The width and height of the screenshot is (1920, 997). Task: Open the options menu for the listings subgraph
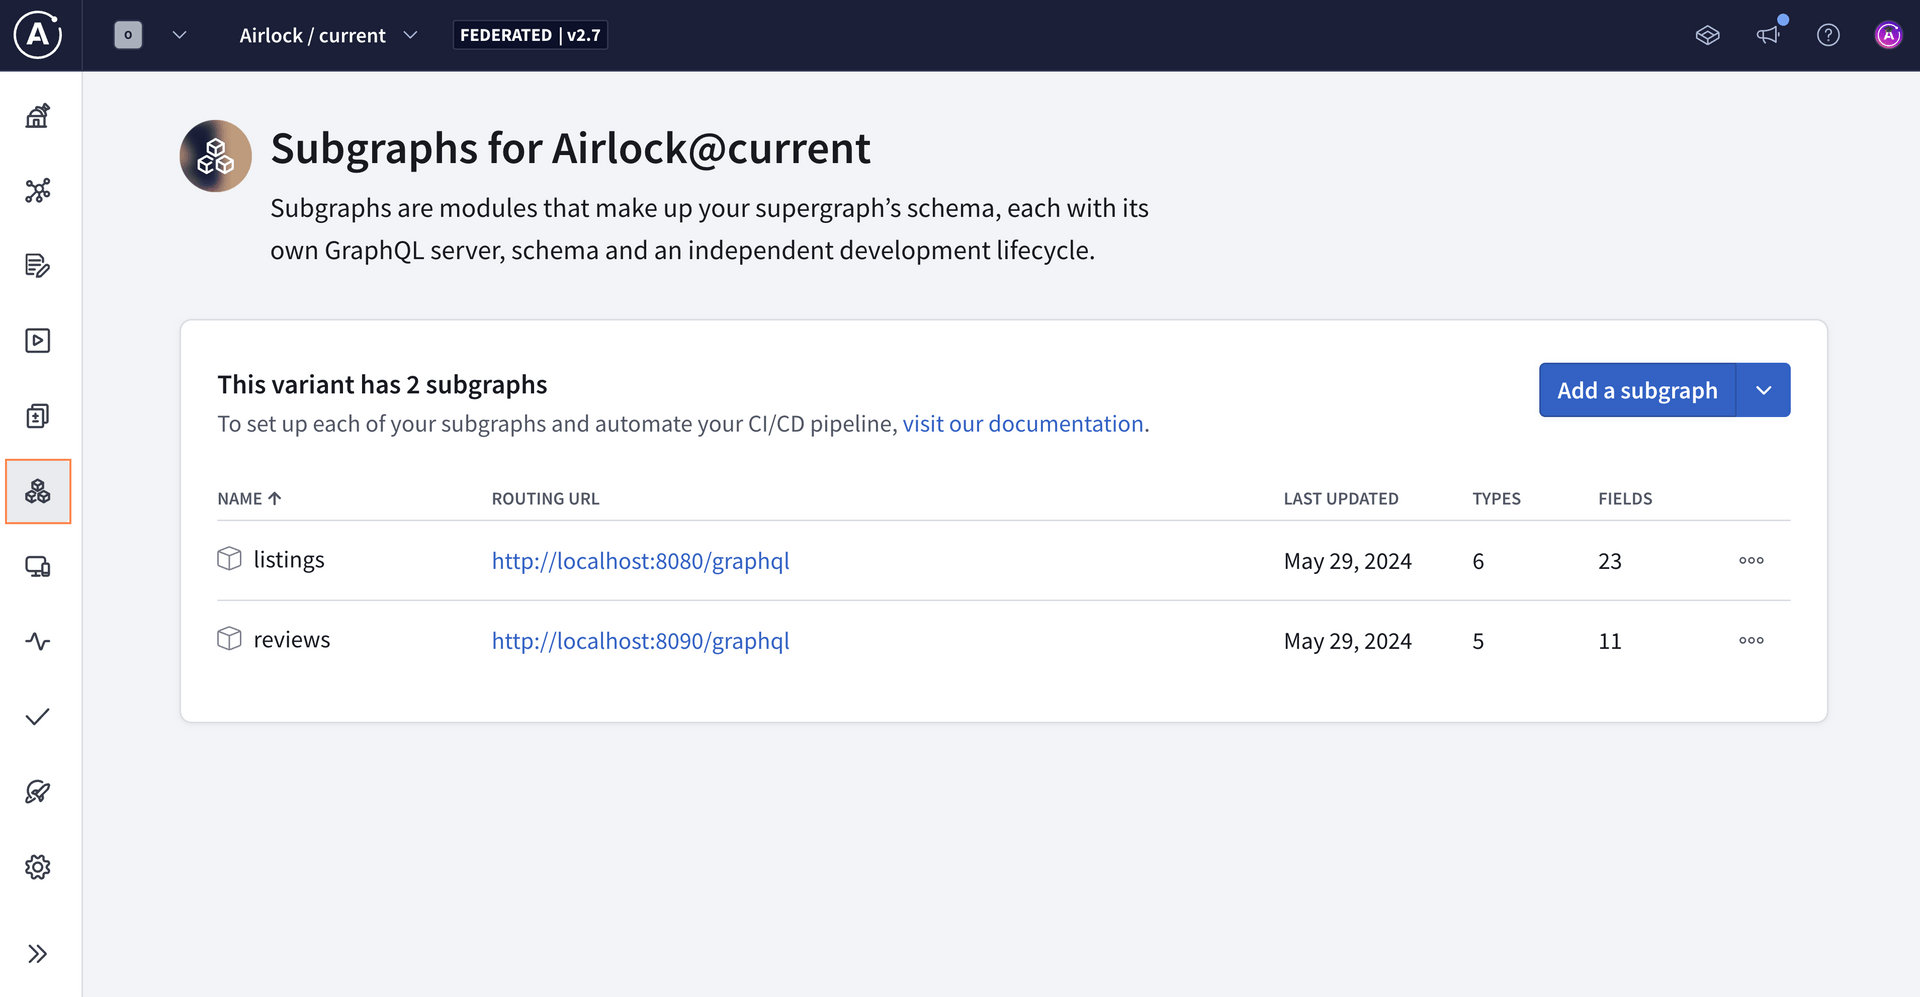[x=1750, y=560]
